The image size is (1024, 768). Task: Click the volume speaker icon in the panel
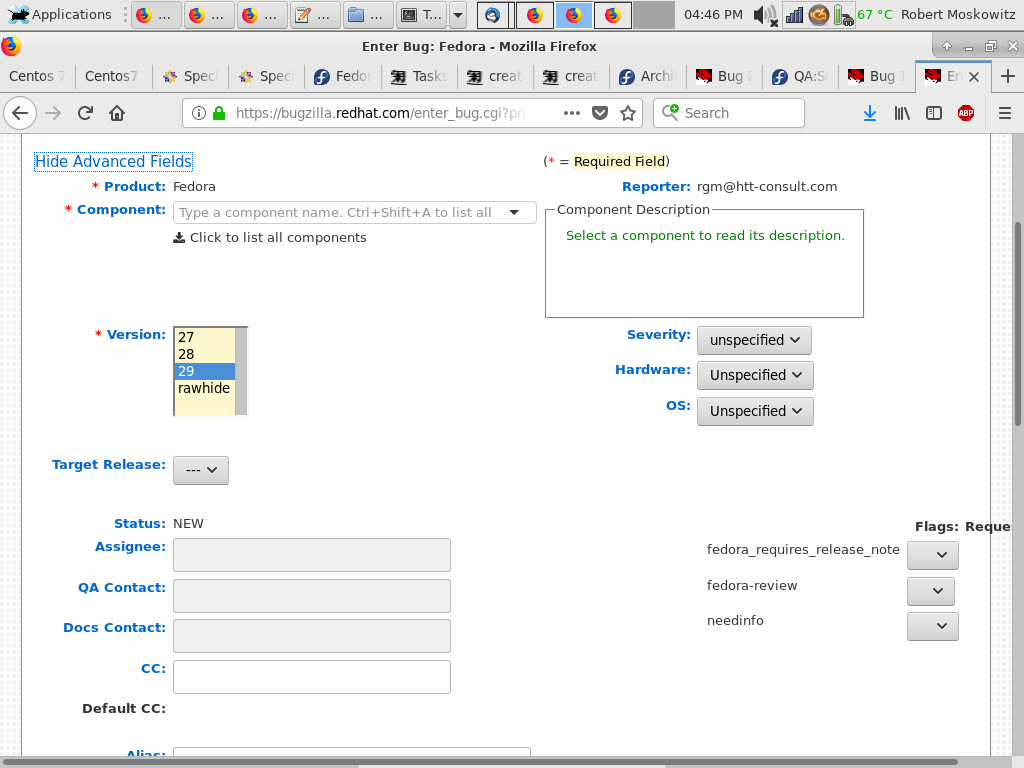(765, 14)
